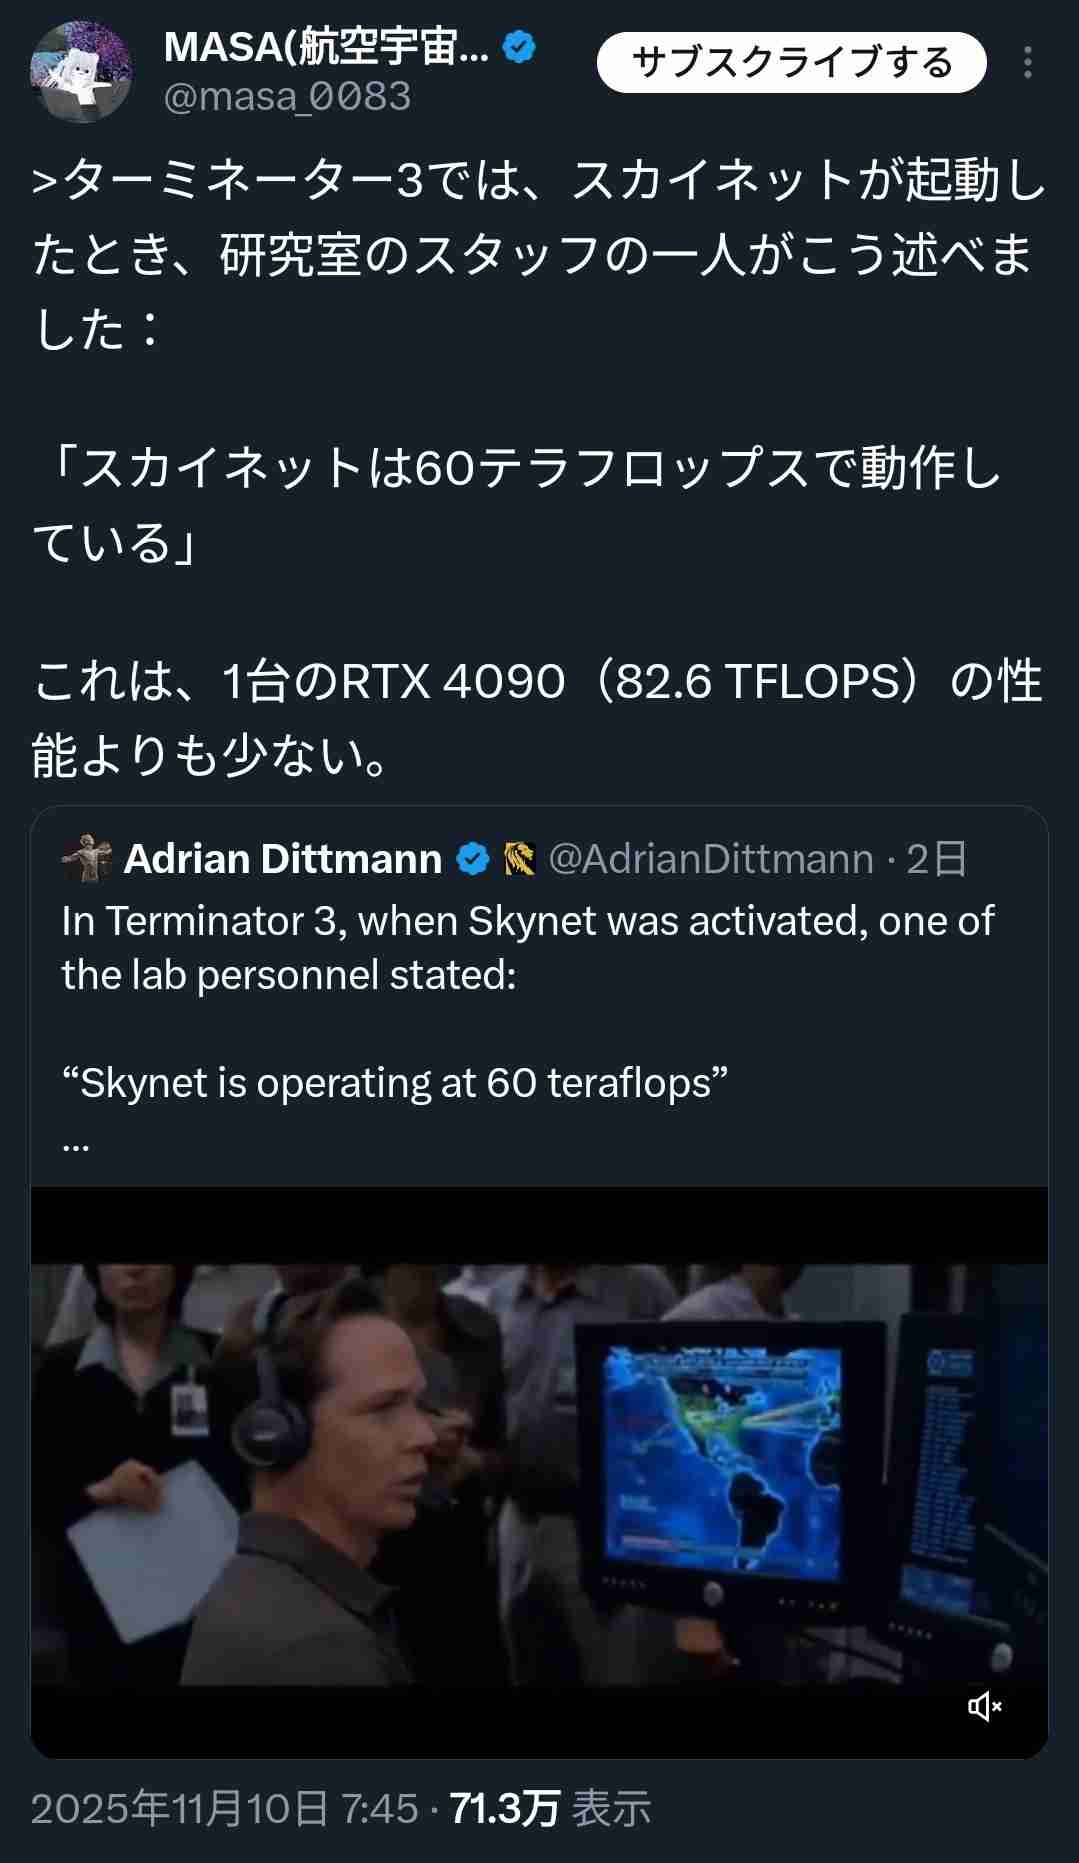
Task: Click the 2日 timestamp on quoted post
Action: (937, 859)
